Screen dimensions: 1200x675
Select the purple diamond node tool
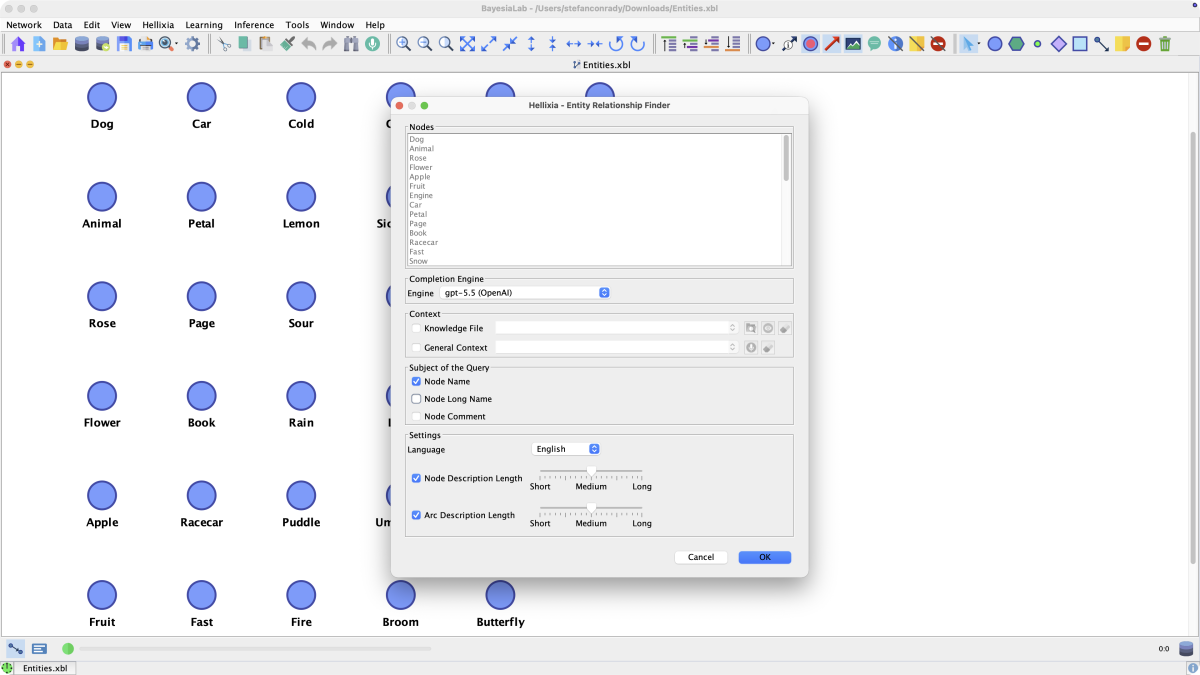click(x=1059, y=44)
